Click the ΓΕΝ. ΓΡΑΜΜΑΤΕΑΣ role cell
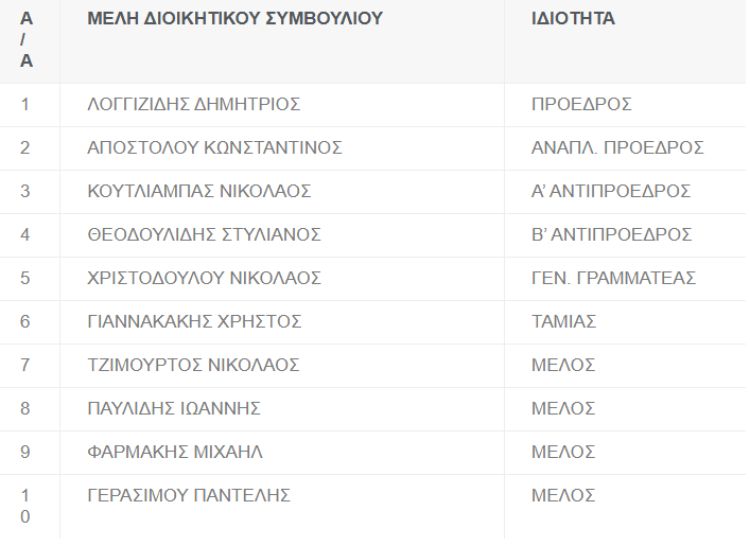 pyautogui.click(x=614, y=278)
